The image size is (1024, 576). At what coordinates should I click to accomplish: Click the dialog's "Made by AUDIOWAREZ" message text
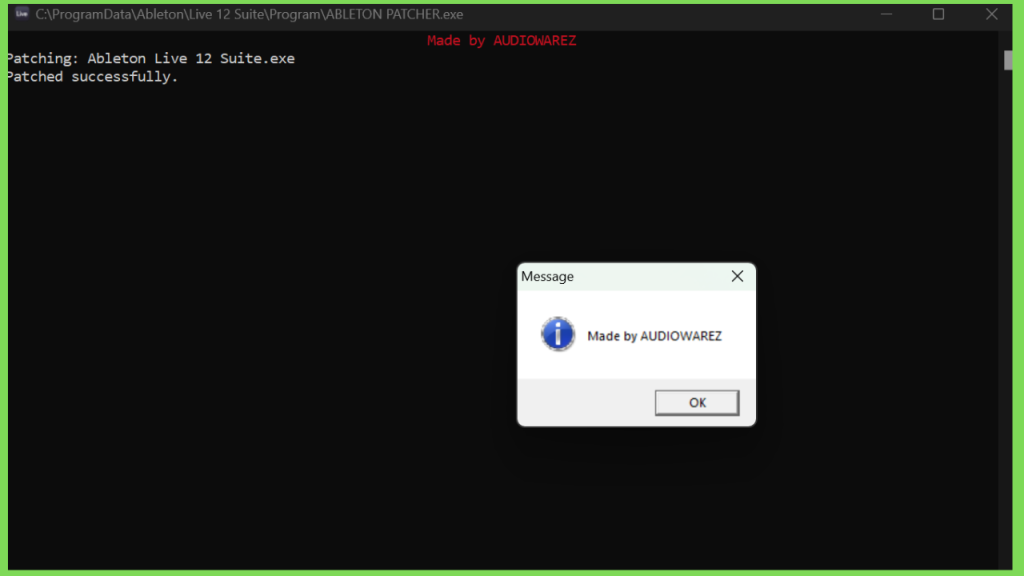click(654, 336)
